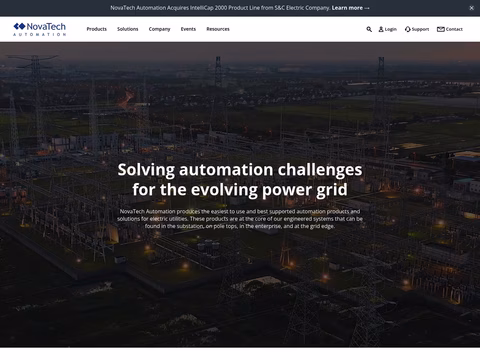Click the Login user icon
The height and width of the screenshot is (360, 480).
coord(381,29)
